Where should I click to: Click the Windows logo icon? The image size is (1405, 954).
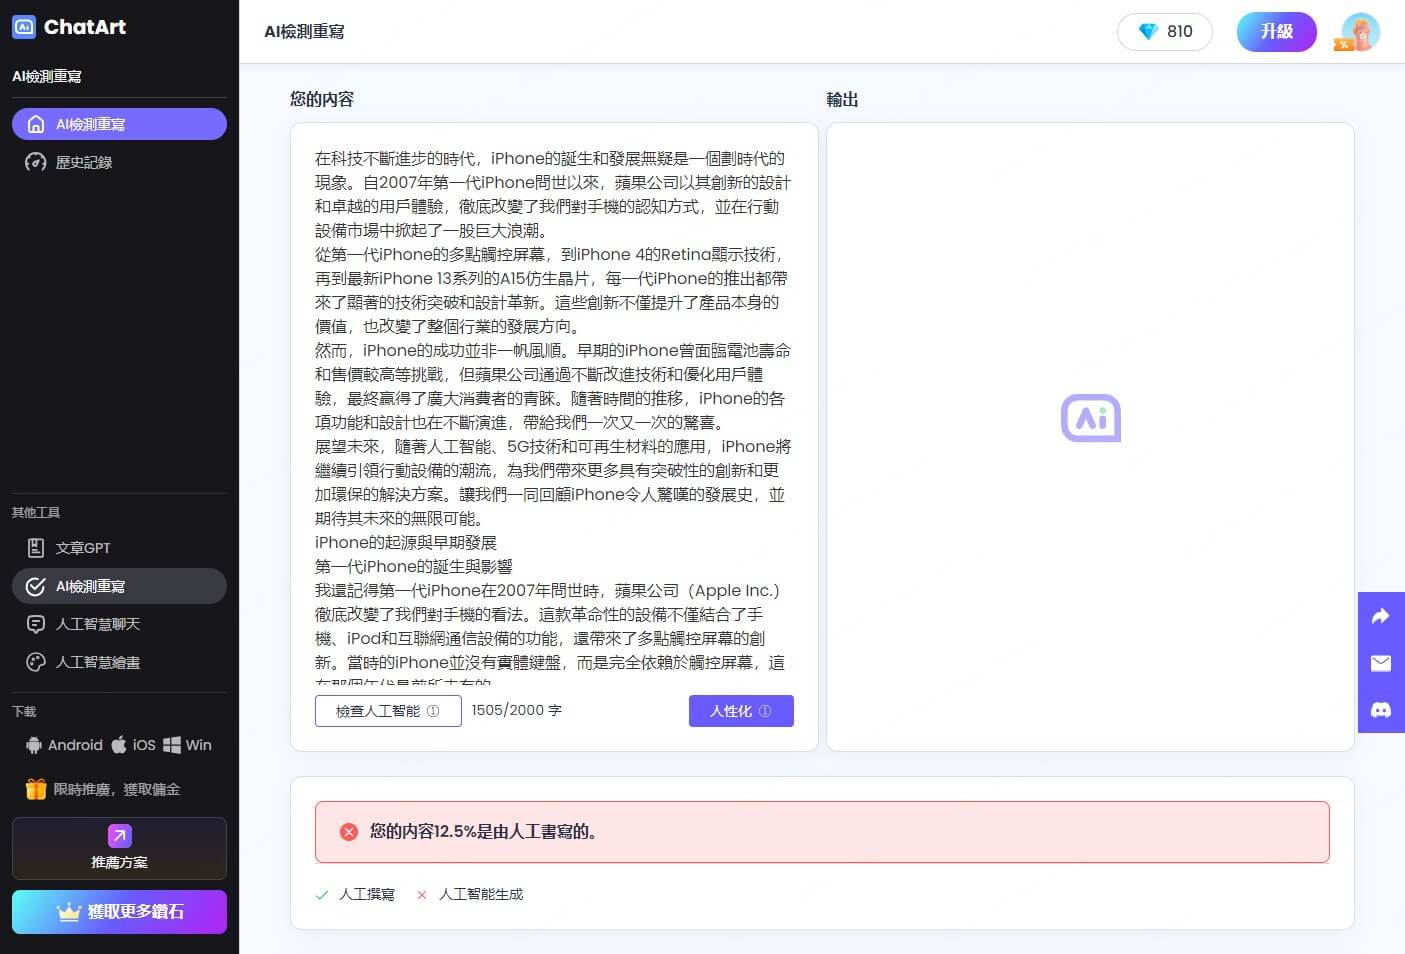click(172, 745)
